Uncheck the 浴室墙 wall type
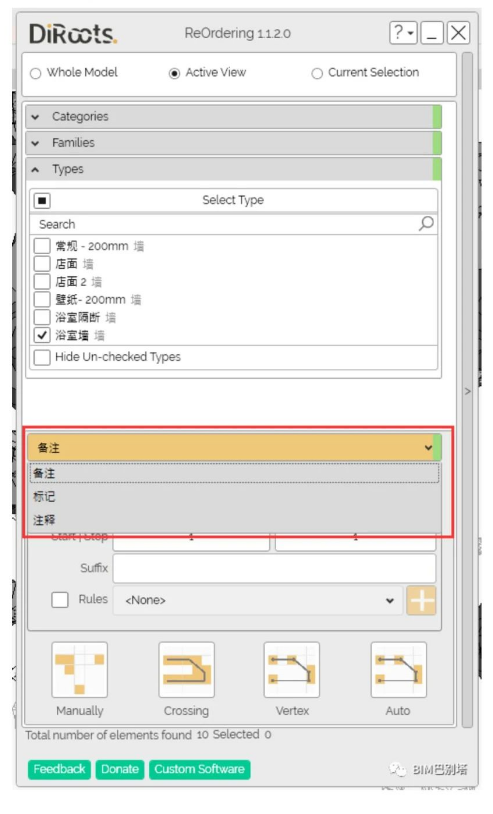 42,335
